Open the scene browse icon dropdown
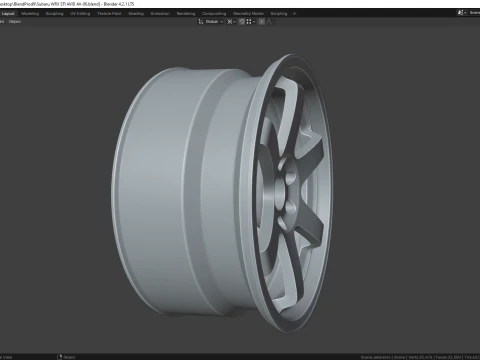The image size is (480, 360). 462,13
